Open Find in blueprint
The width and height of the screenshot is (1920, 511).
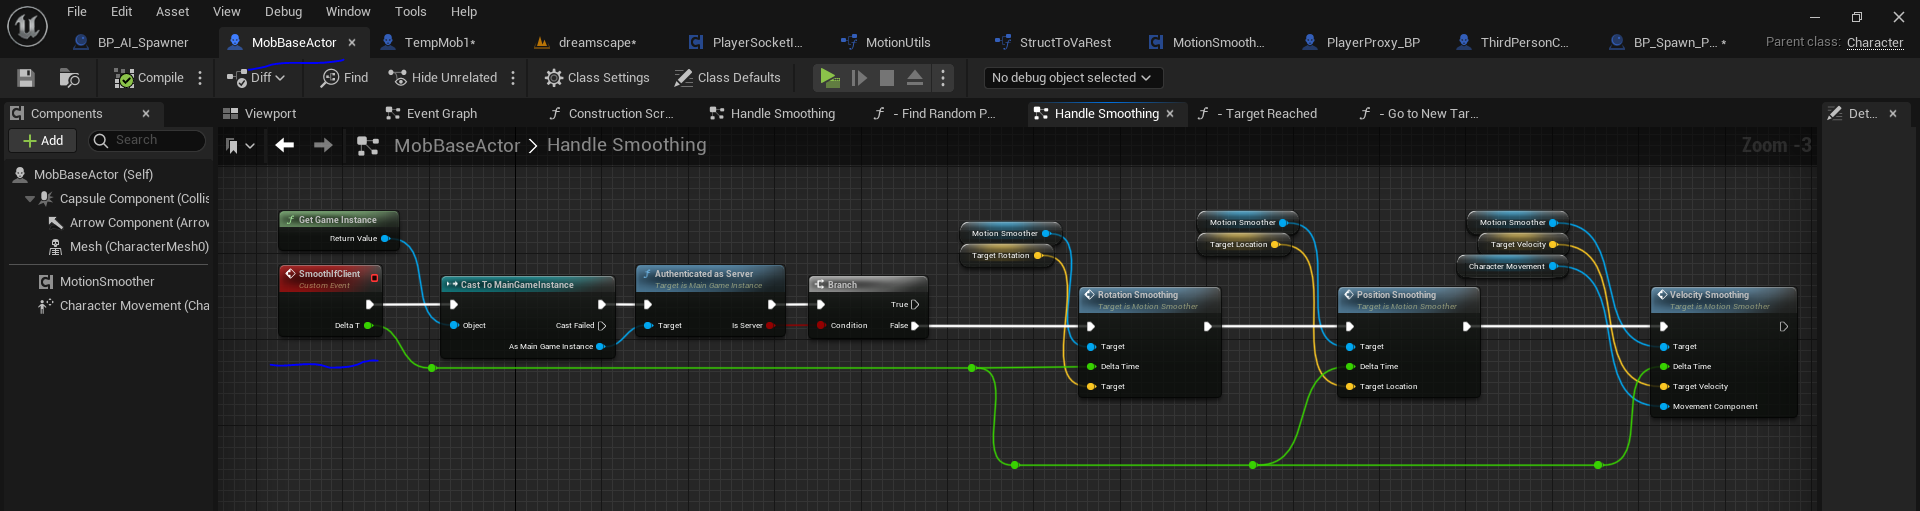344,78
